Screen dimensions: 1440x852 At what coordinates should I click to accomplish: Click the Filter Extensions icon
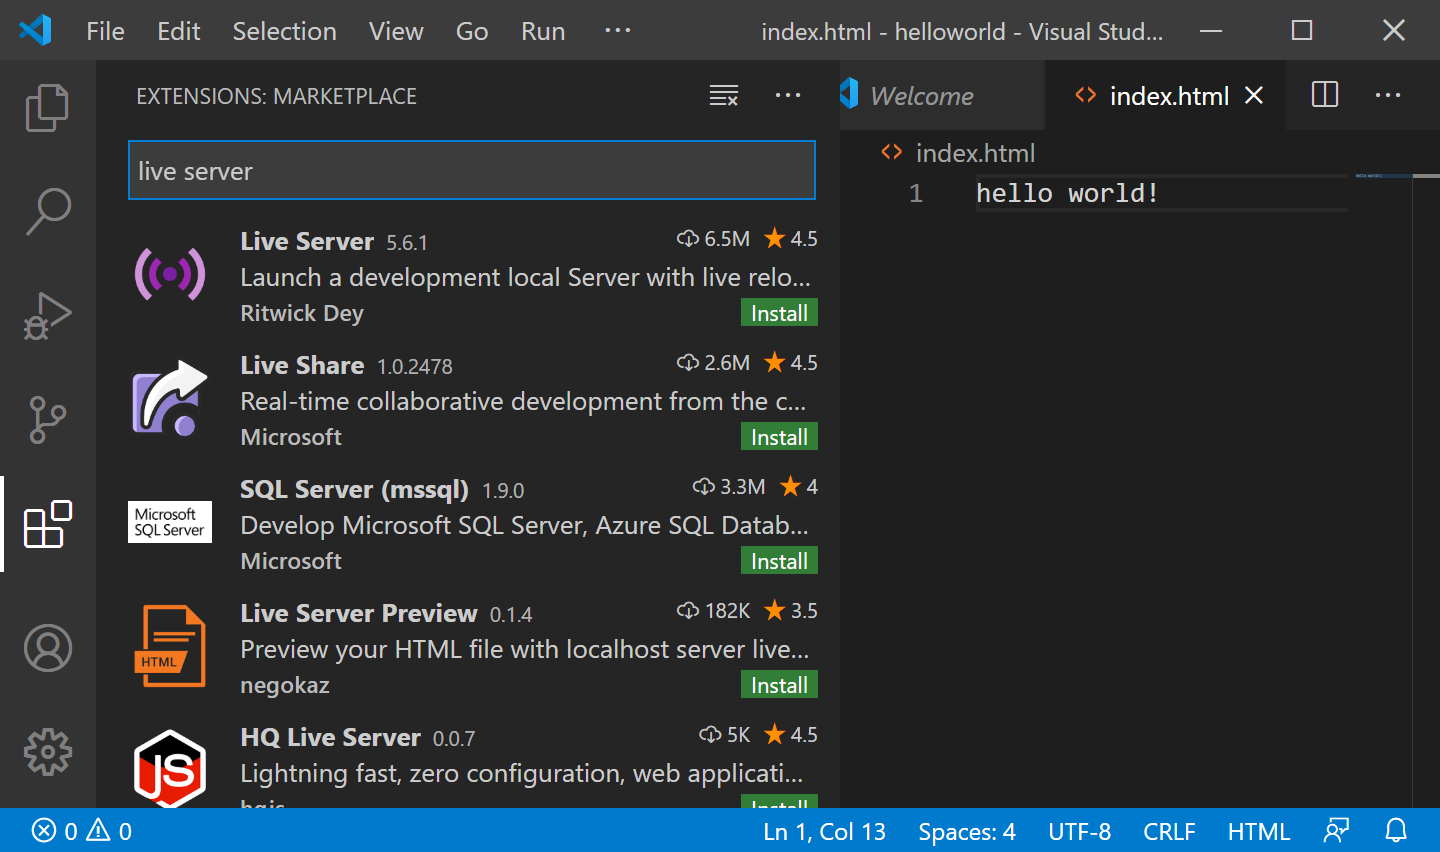(723, 95)
